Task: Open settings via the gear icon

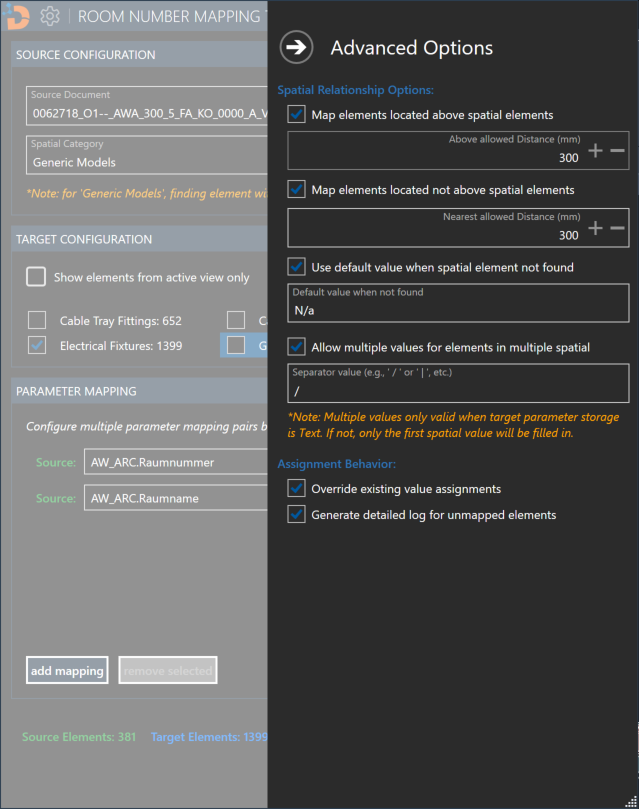Action: click(x=50, y=17)
